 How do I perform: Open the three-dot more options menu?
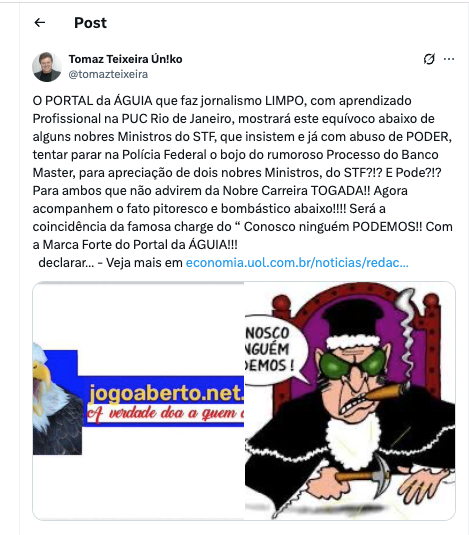[449, 59]
